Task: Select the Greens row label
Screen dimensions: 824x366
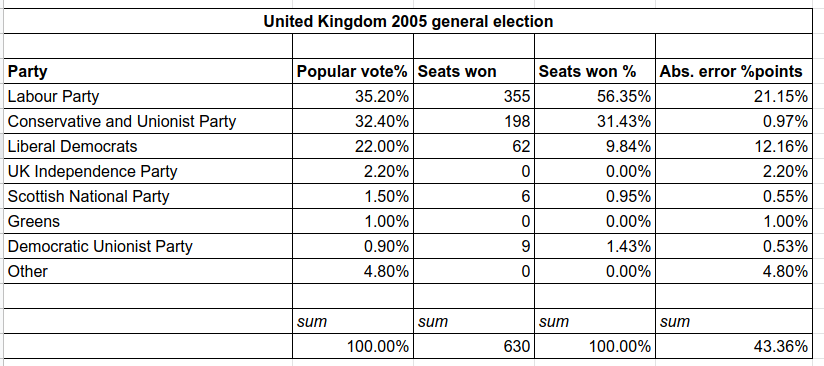Action: pyautogui.click(x=148, y=221)
